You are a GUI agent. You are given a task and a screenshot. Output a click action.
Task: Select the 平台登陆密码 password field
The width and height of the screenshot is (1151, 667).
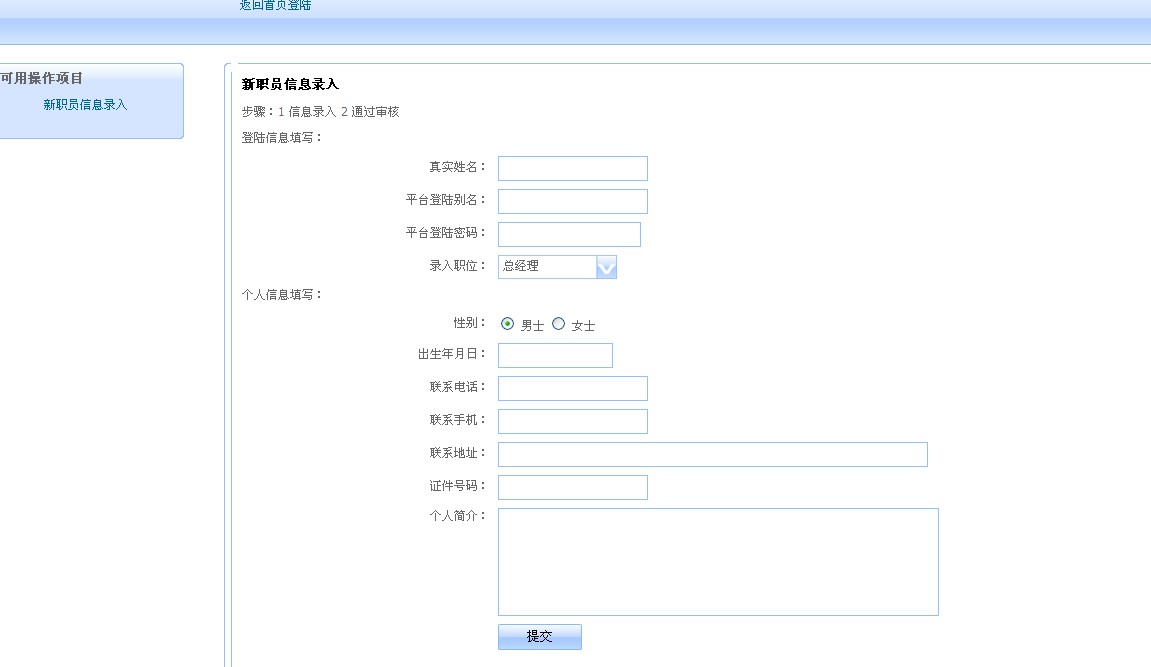pos(568,234)
